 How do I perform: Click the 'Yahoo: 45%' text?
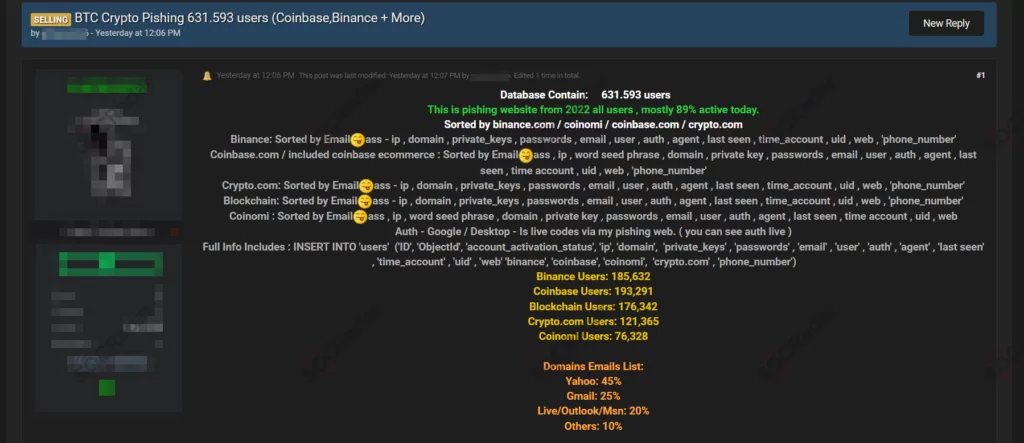point(593,381)
